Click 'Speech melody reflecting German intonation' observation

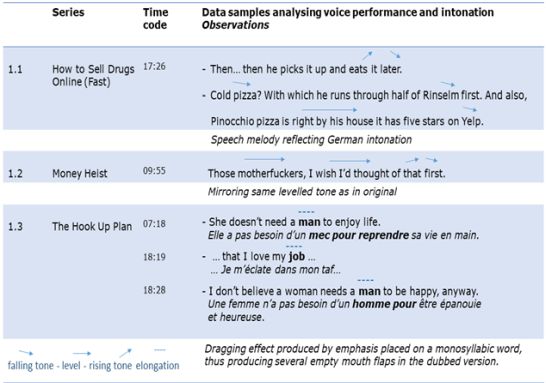[311, 140]
